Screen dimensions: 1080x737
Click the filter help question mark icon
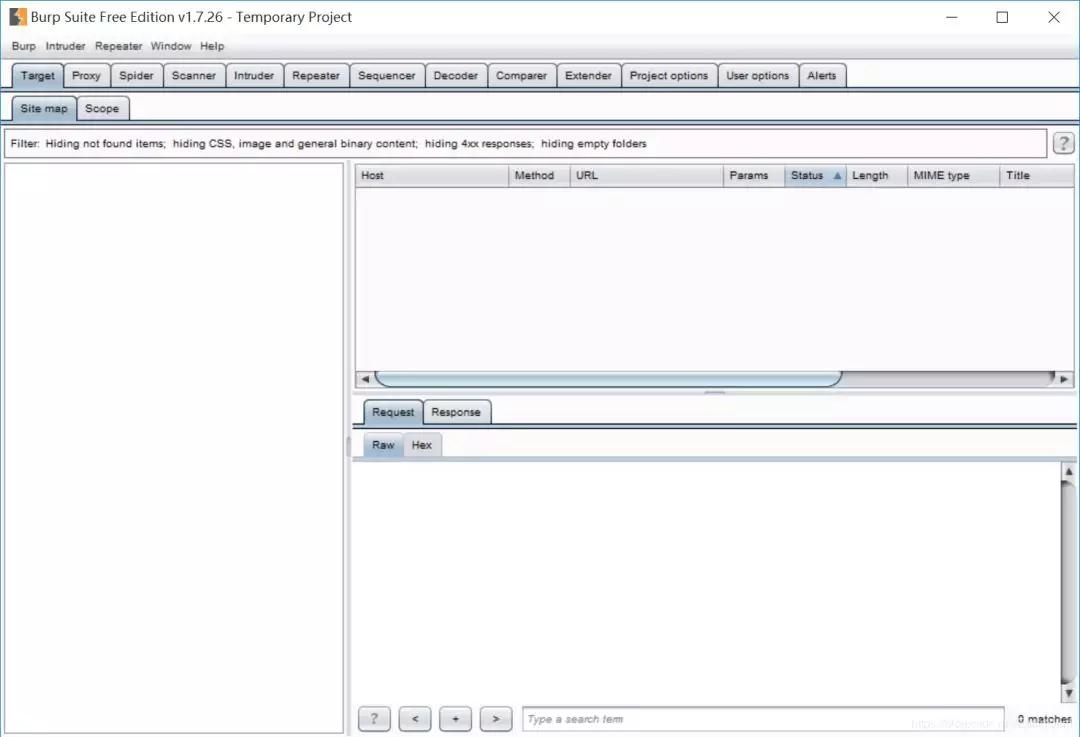coord(1063,143)
